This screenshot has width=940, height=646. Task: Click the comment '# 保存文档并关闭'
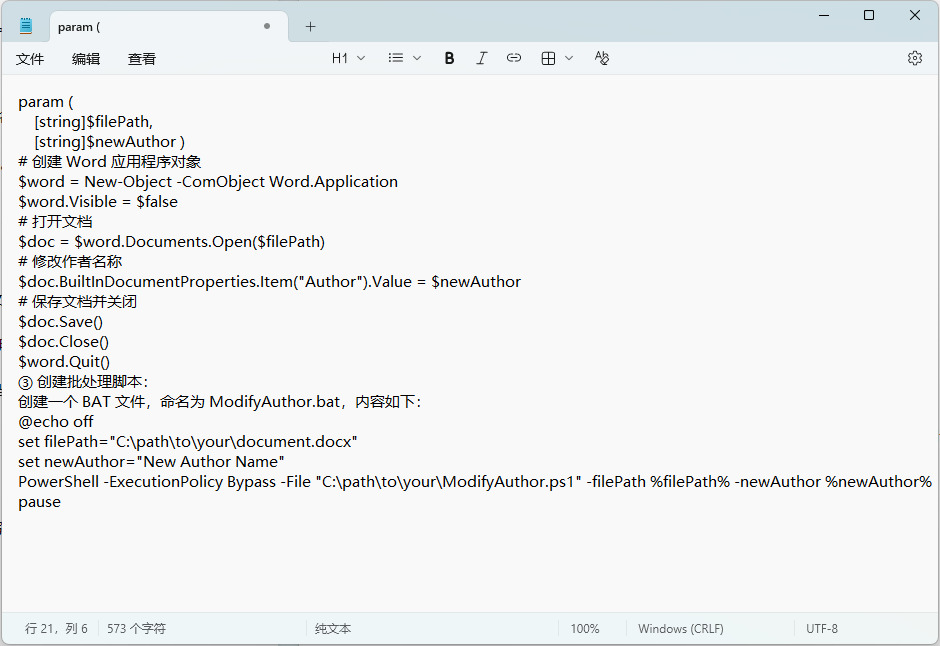(x=77, y=301)
